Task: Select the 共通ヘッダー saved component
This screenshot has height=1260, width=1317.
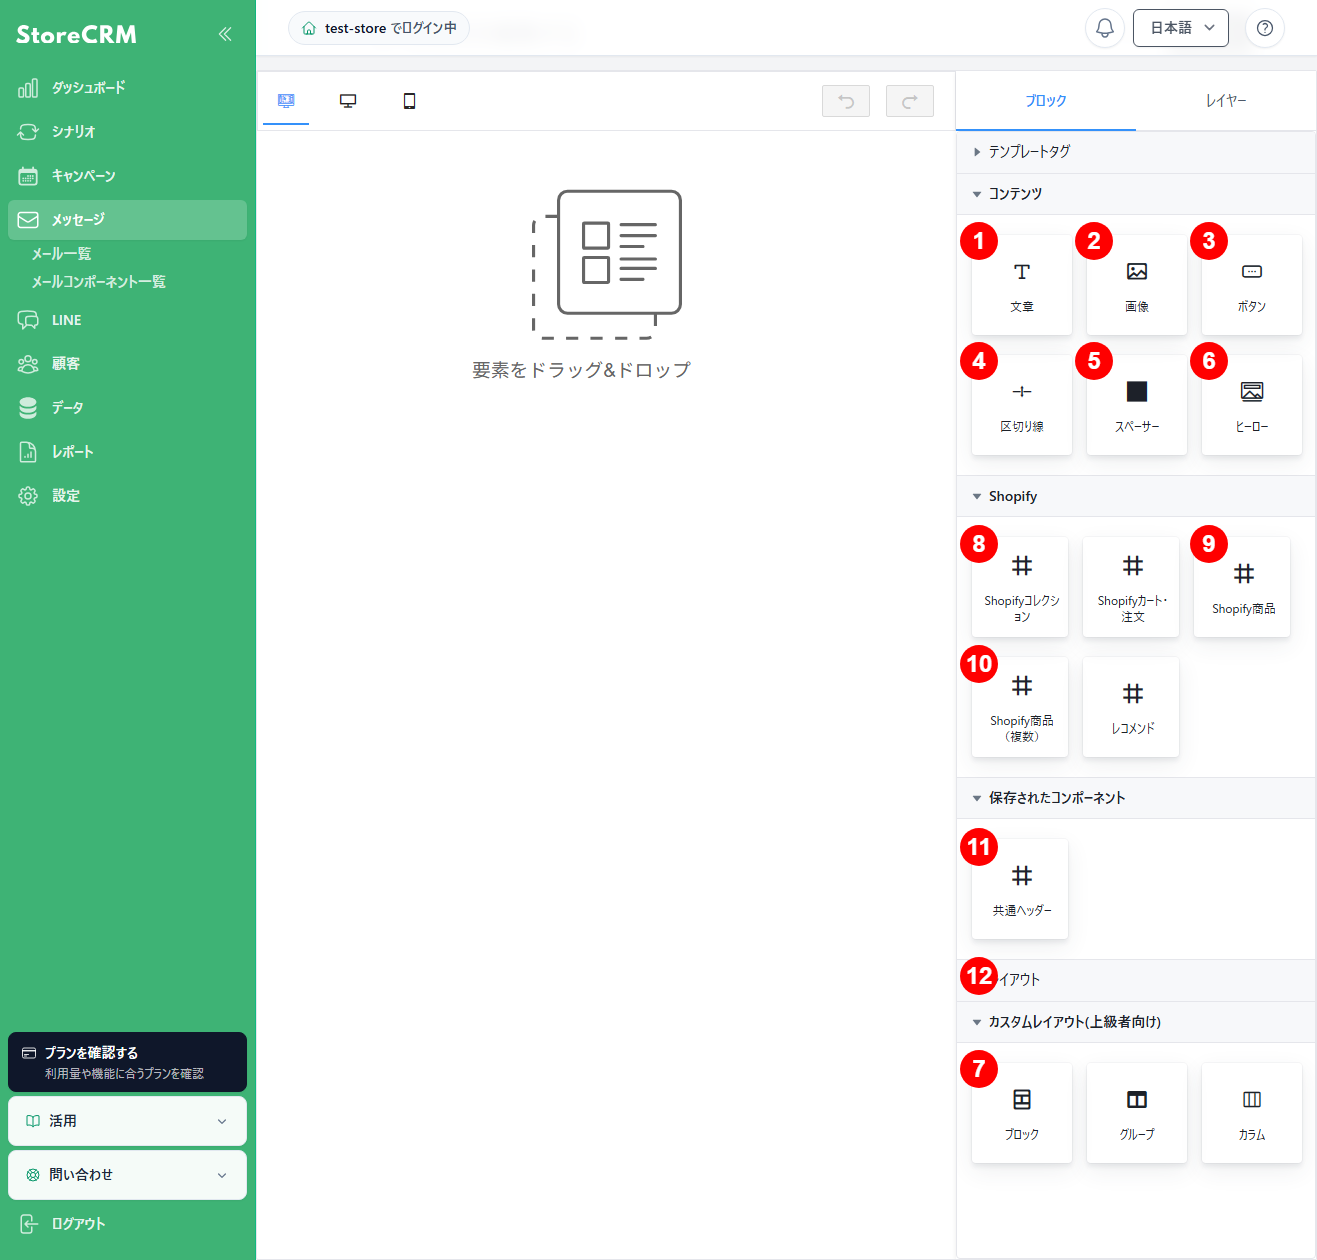Action: click(x=1021, y=889)
